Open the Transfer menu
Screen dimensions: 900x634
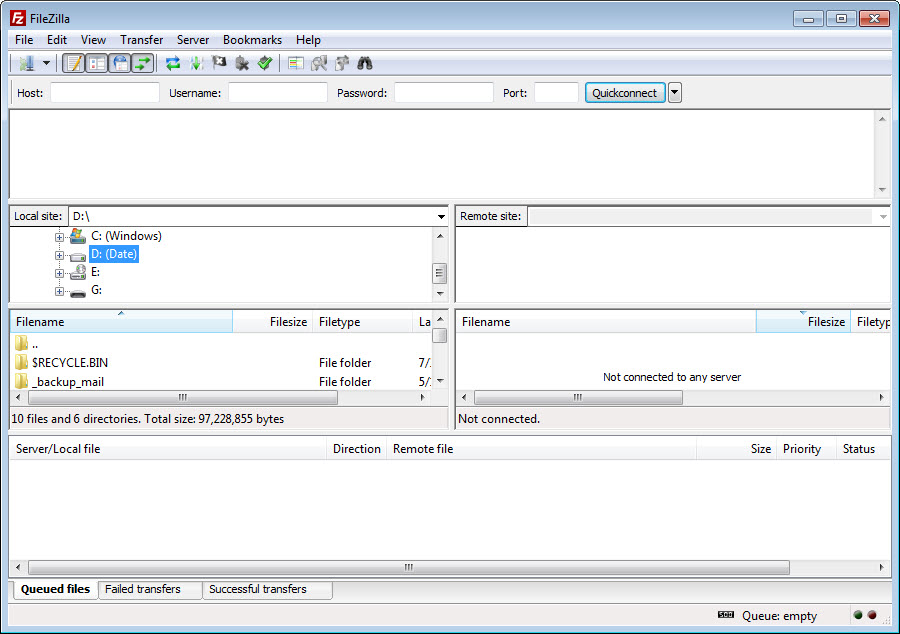tap(141, 40)
